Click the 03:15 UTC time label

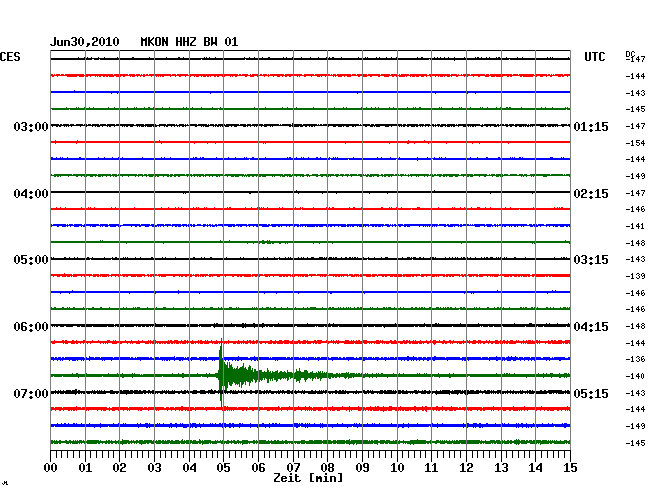click(591, 260)
